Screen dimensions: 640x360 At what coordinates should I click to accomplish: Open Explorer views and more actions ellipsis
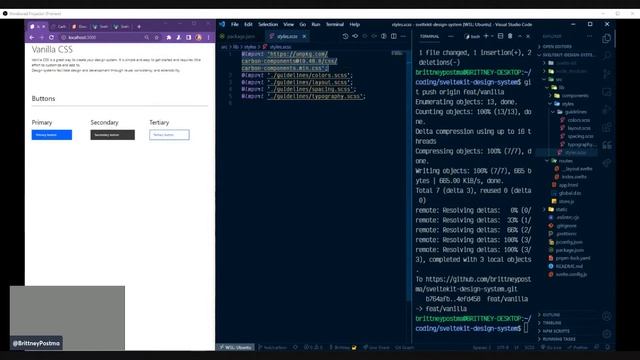[589, 36]
